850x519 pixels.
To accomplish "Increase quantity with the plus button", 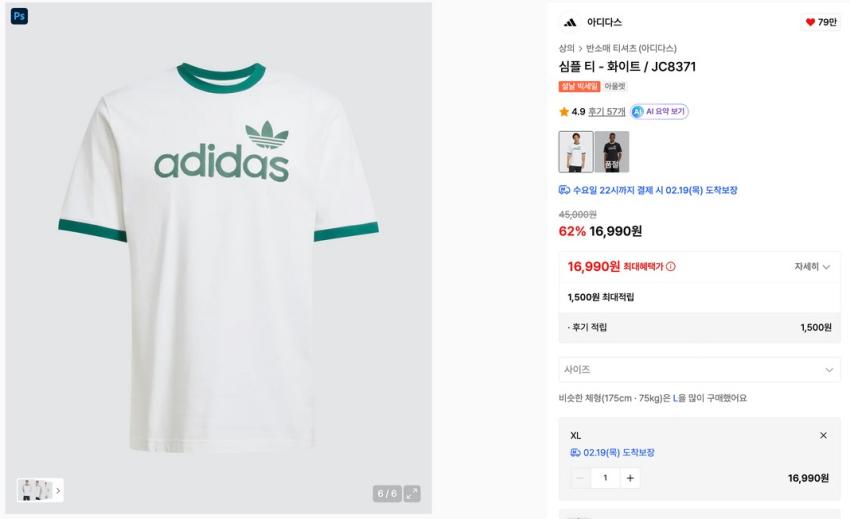I will coord(630,478).
